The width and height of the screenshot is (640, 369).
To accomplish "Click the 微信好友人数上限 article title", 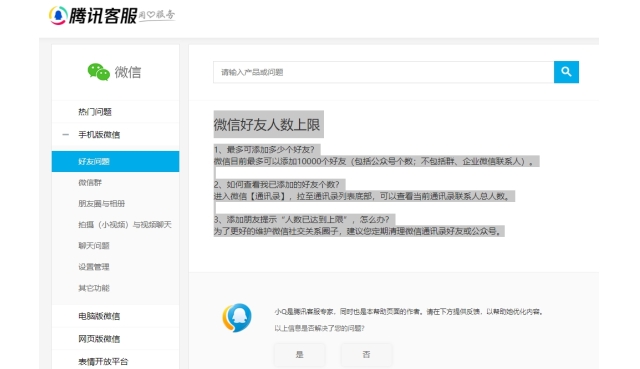I will pos(267,124).
